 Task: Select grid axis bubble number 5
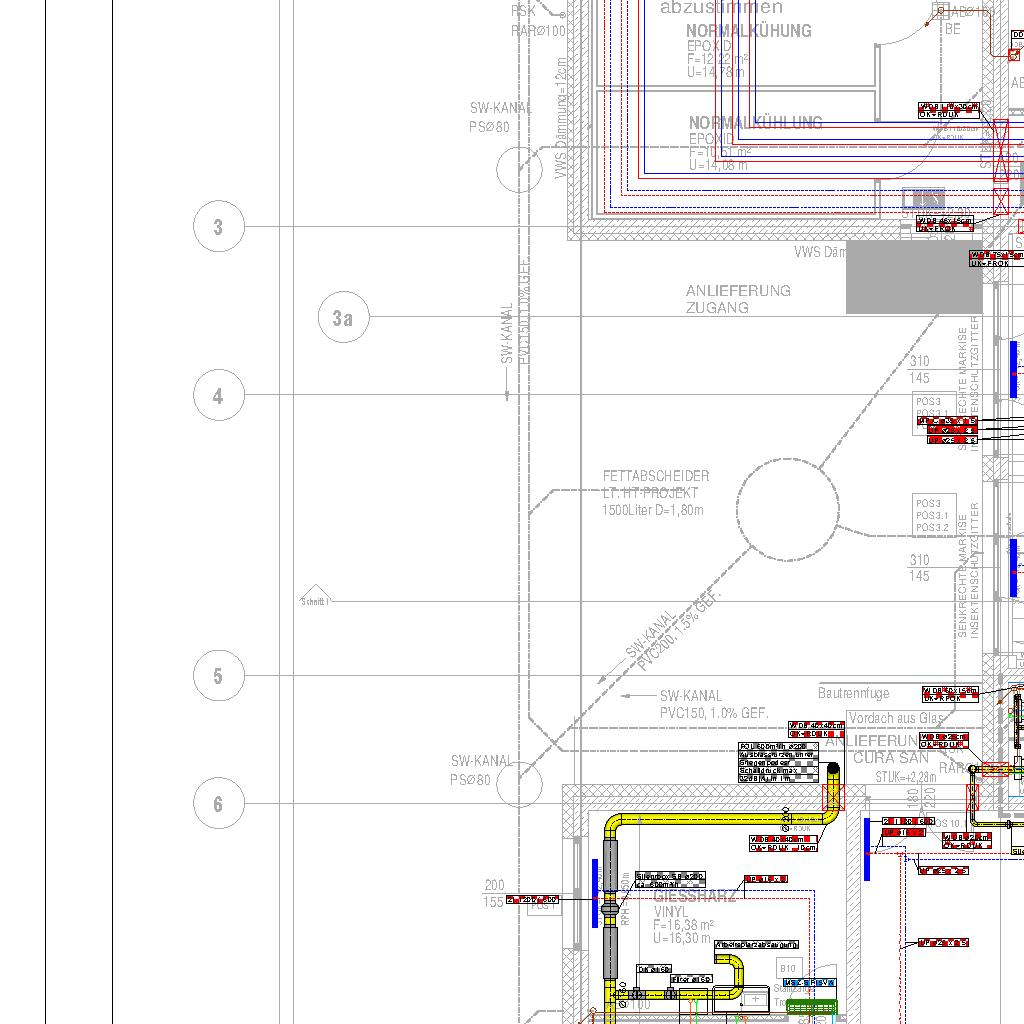[219, 676]
